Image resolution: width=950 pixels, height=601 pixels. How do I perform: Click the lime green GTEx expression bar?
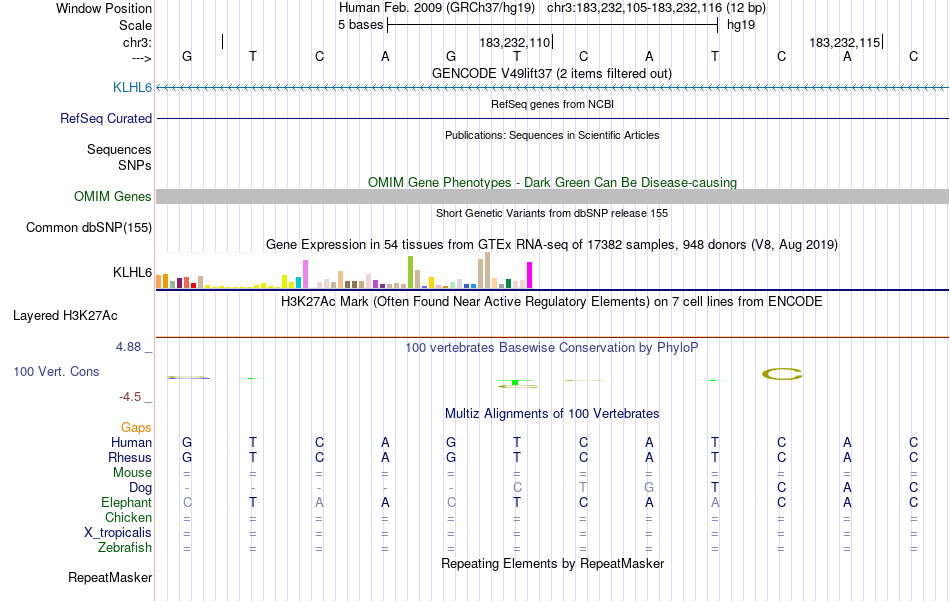click(x=410, y=272)
